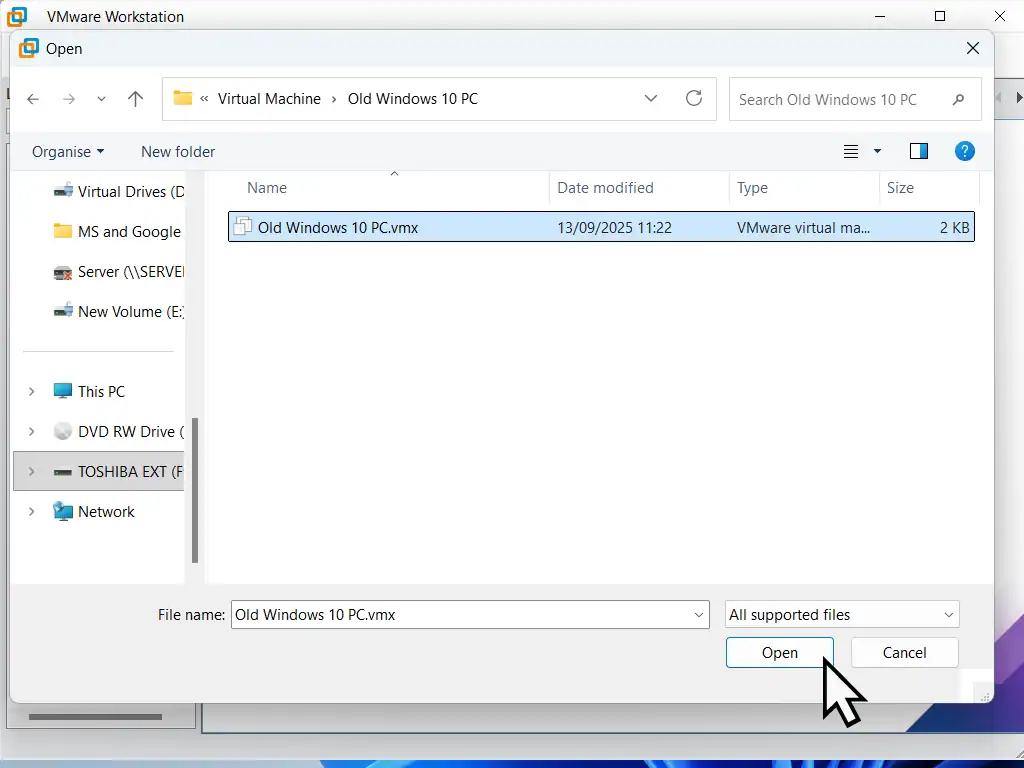Open the File name history dropdown
The width and height of the screenshot is (1024, 768).
pos(698,615)
